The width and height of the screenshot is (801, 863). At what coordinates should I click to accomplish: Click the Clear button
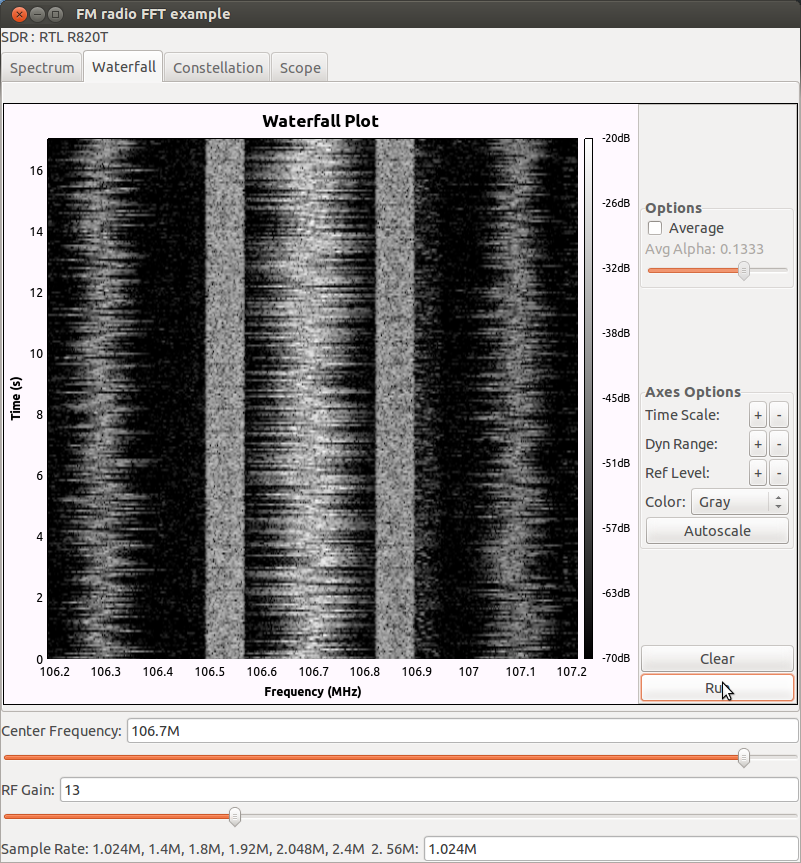[x=717, y=659]
